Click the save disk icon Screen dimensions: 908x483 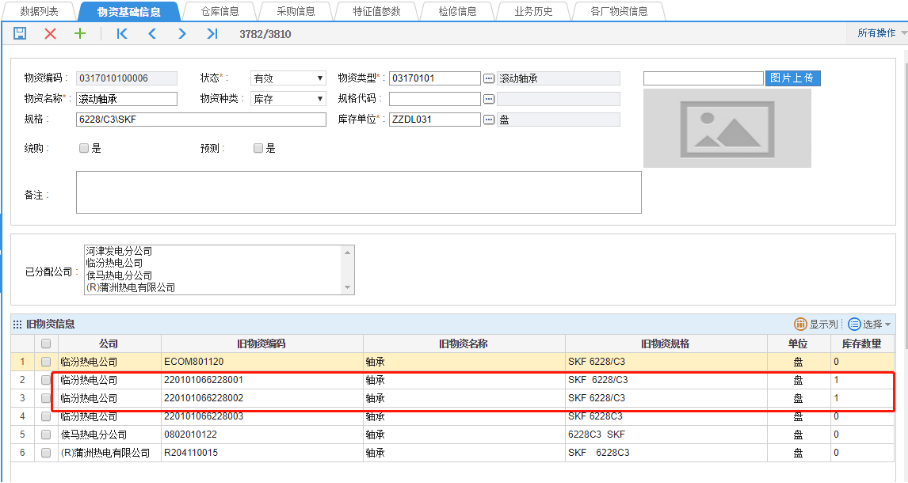click(20, 34)
